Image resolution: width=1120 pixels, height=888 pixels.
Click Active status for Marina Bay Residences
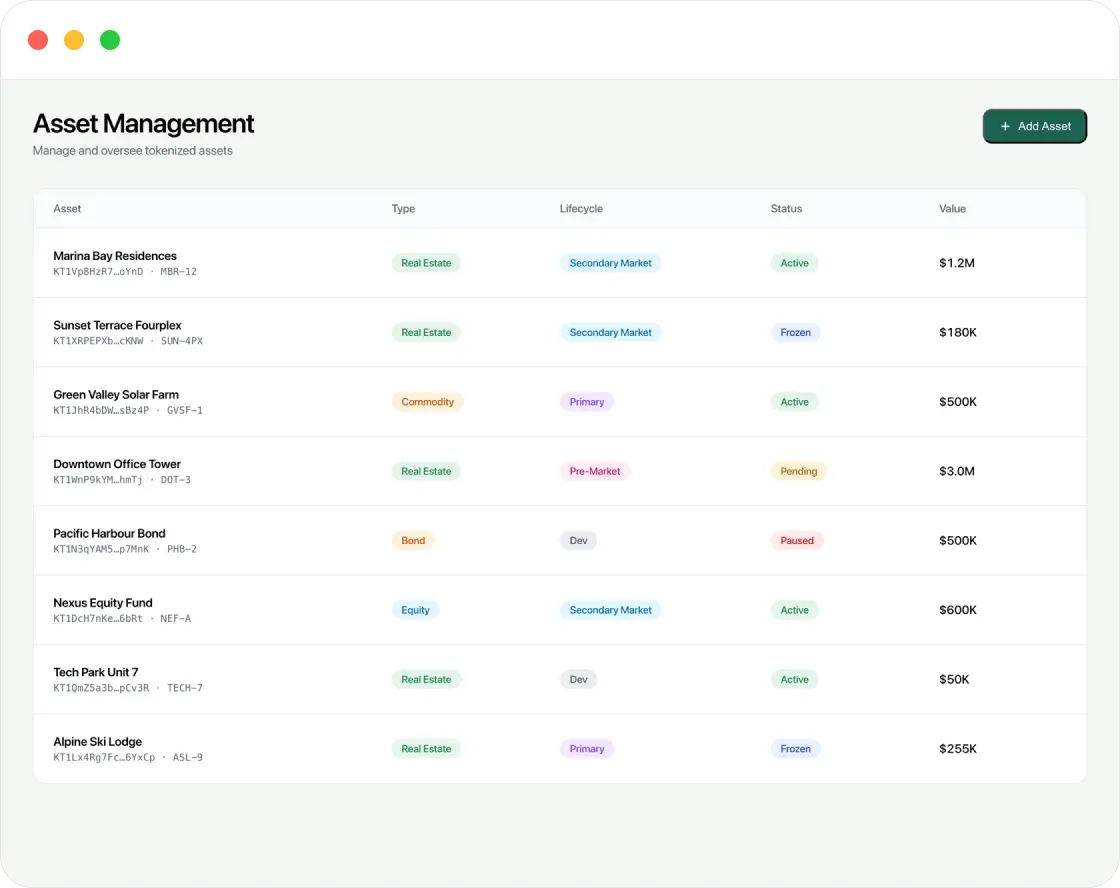coord(794,263)
